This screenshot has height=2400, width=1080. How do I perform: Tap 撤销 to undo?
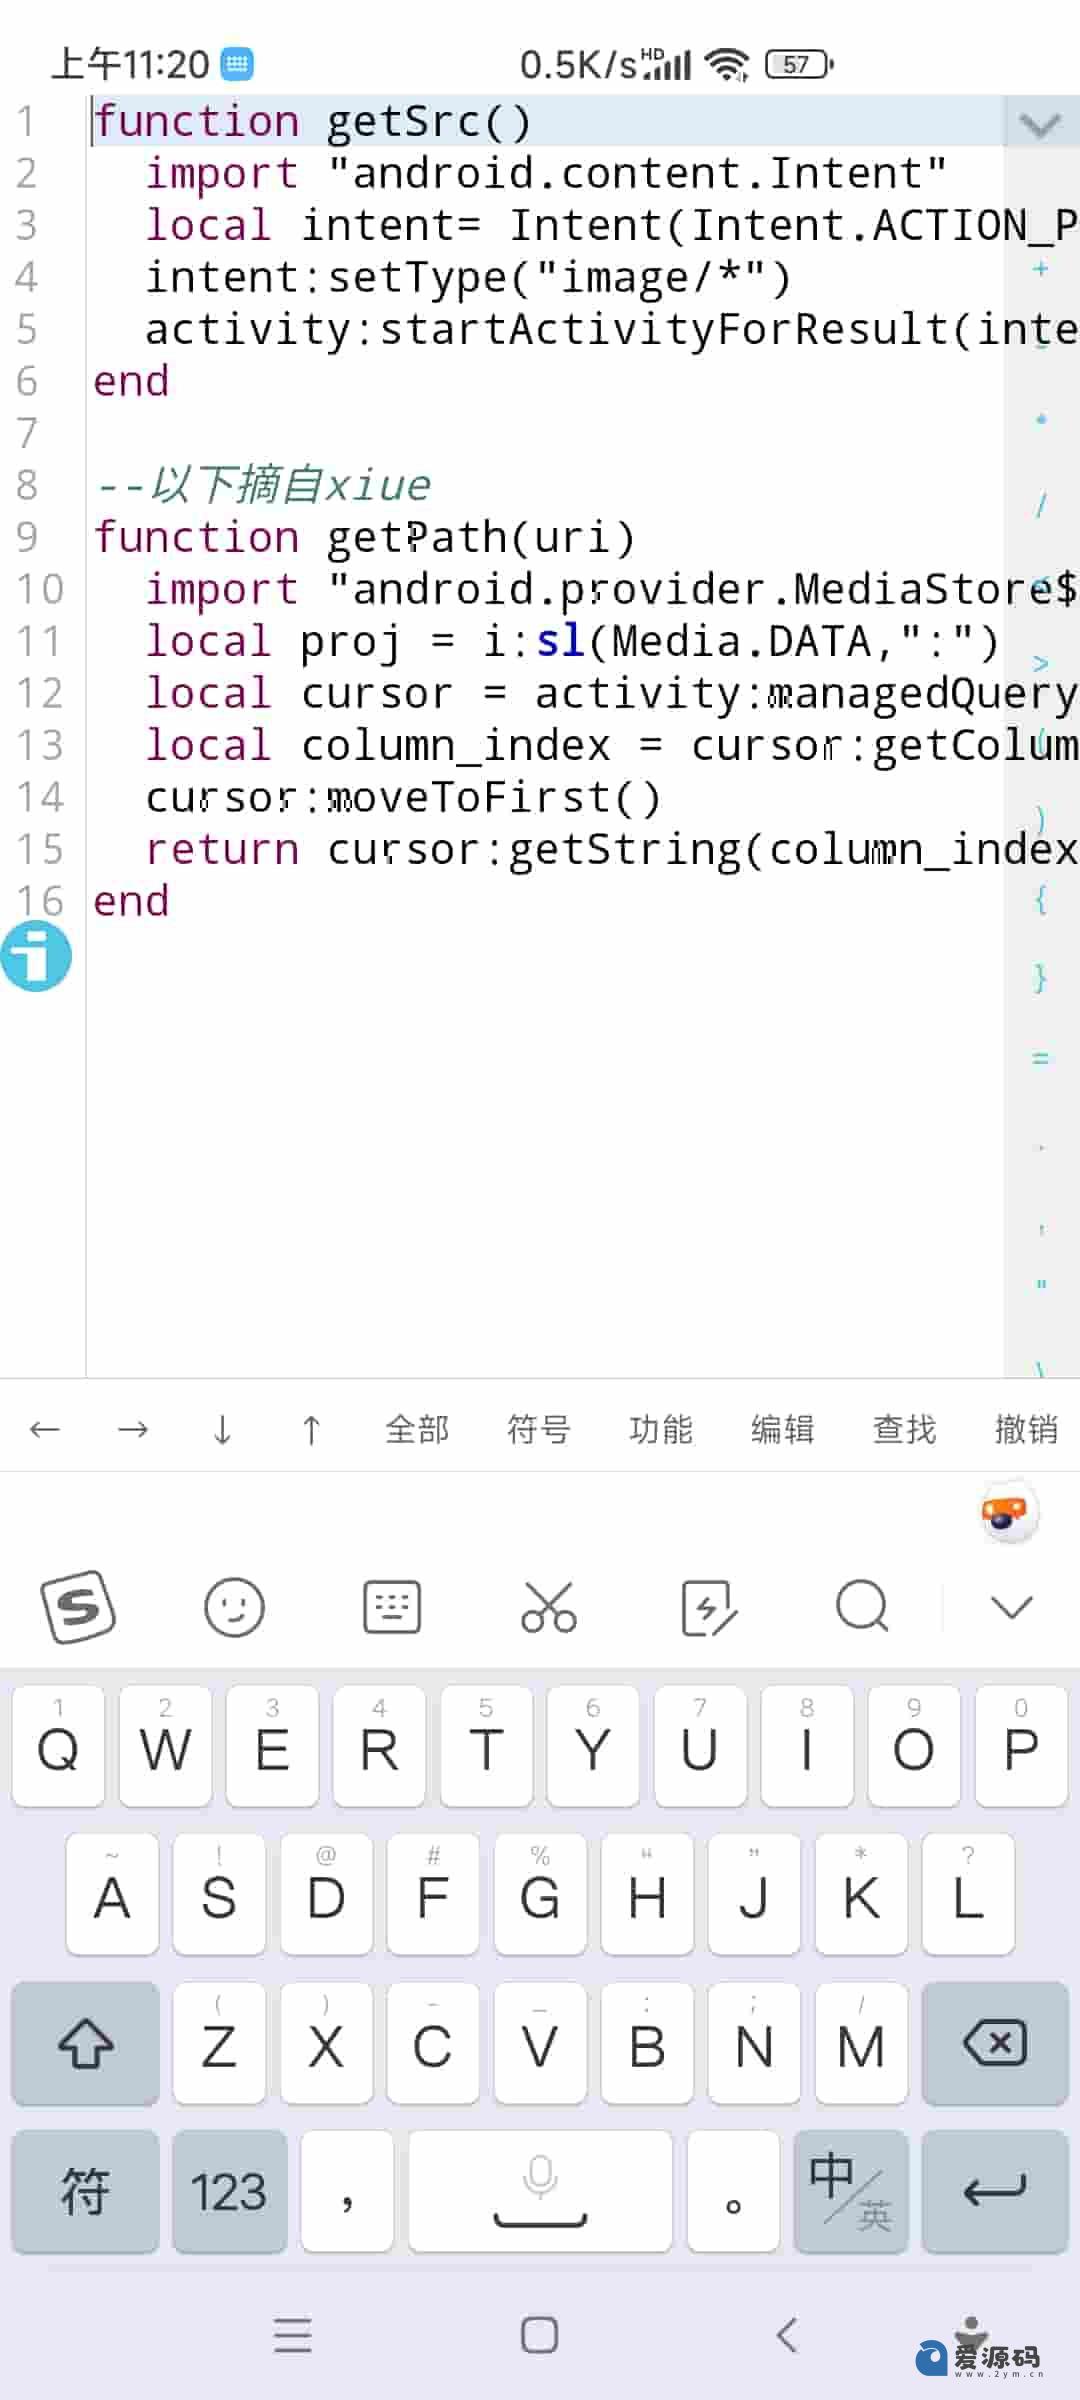click(x=1026, y=1429)
